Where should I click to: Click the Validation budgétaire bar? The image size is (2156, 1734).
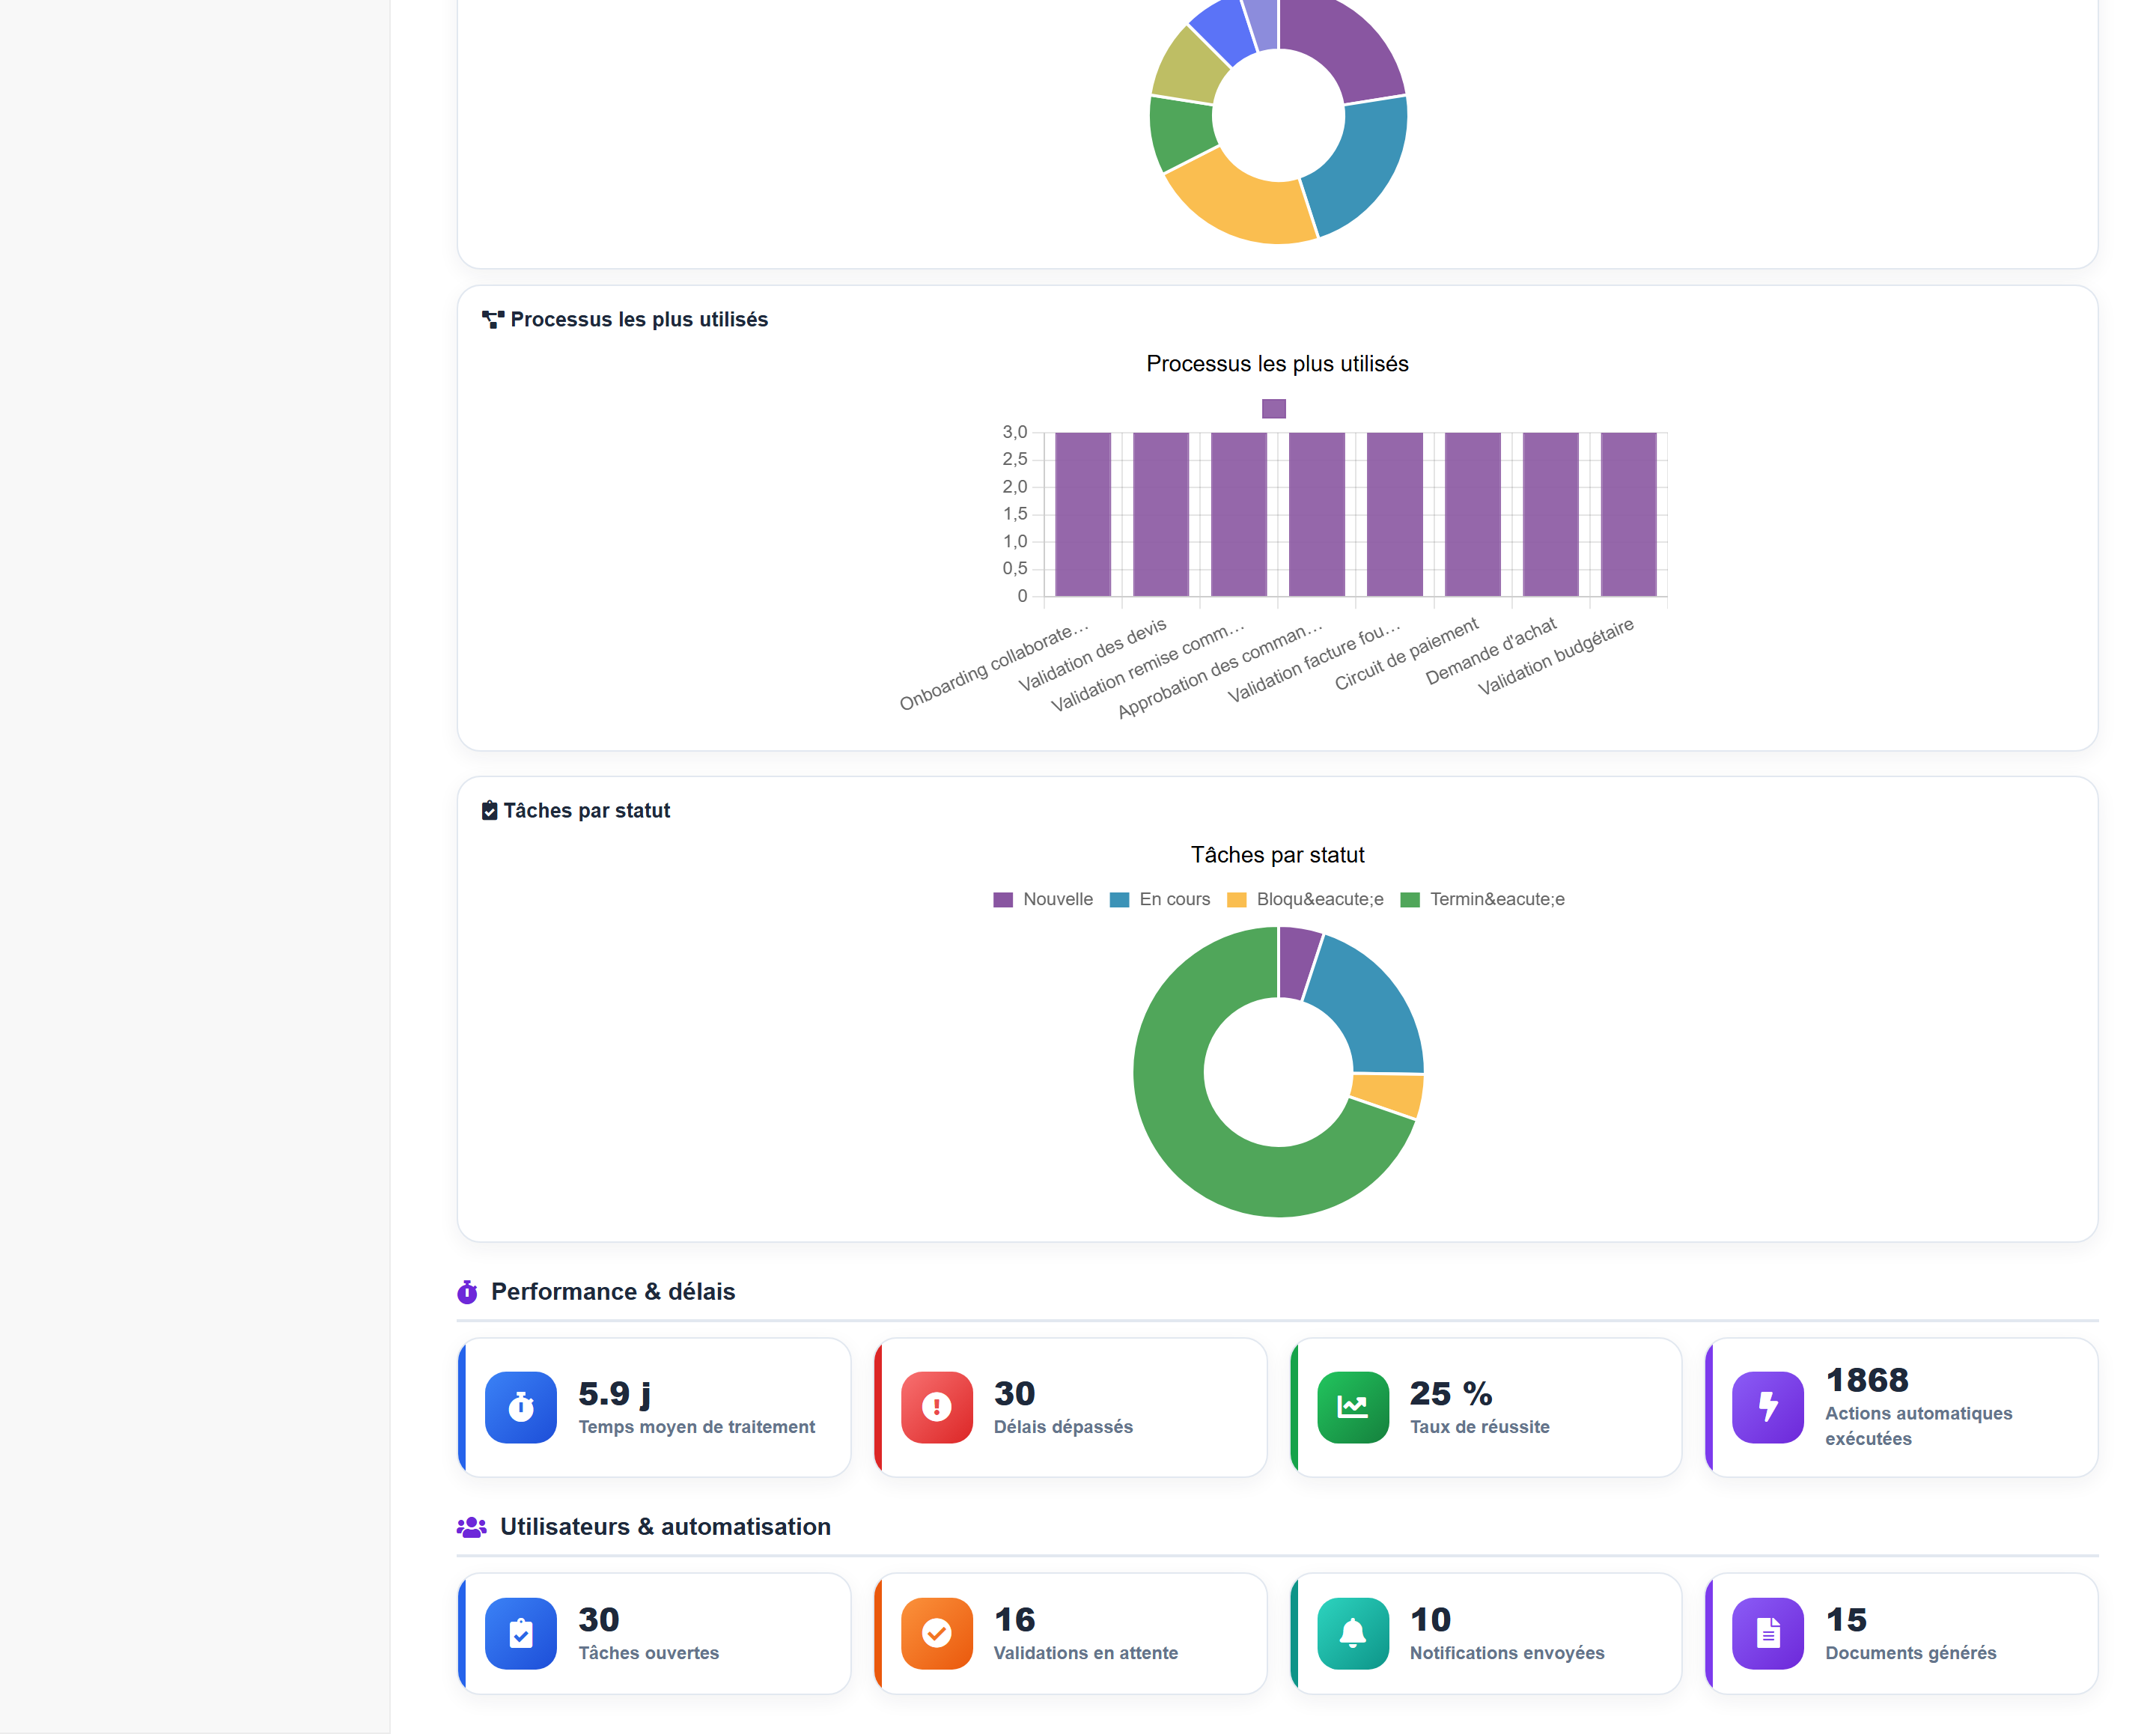point(1628,514)
